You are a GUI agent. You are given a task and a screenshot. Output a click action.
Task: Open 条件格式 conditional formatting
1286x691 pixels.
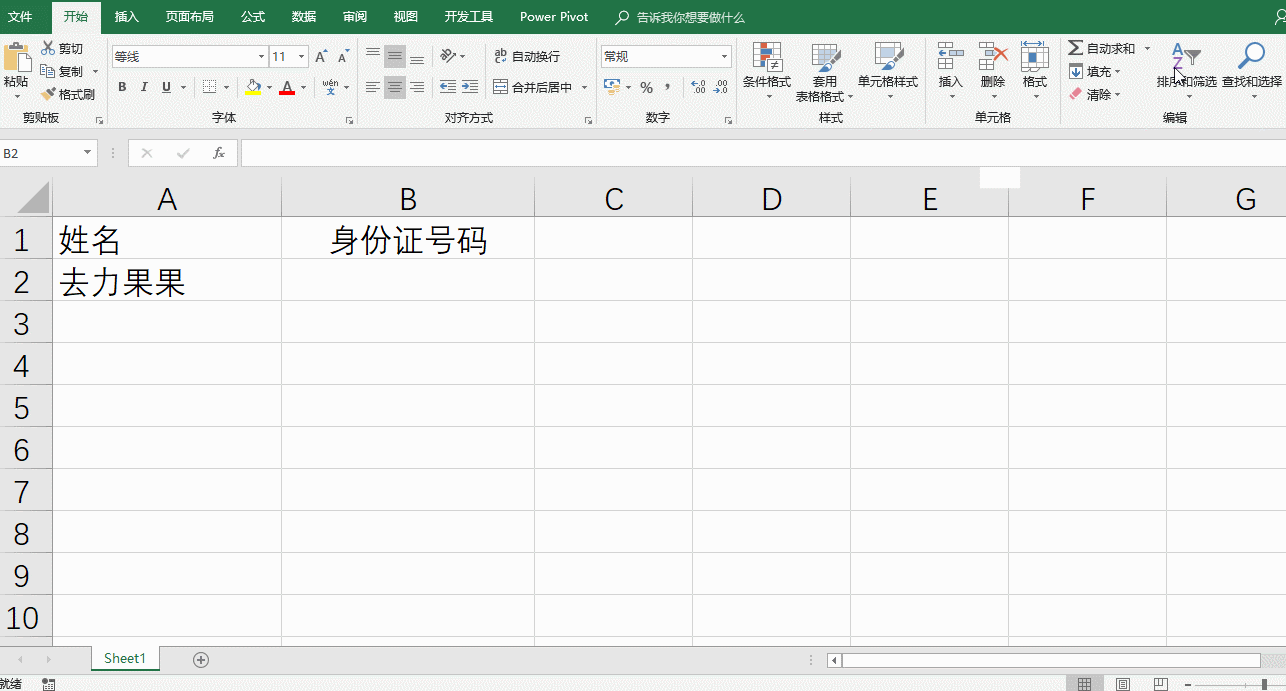click(x=767, y=71)
